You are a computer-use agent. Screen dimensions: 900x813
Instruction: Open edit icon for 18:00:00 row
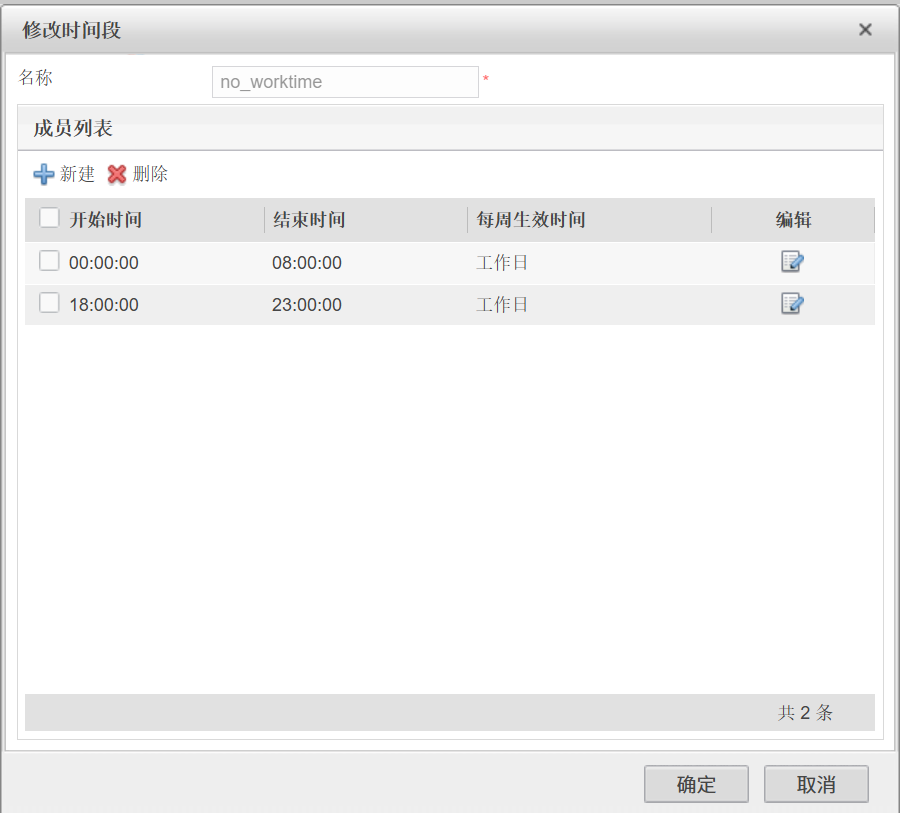point(792,304)
